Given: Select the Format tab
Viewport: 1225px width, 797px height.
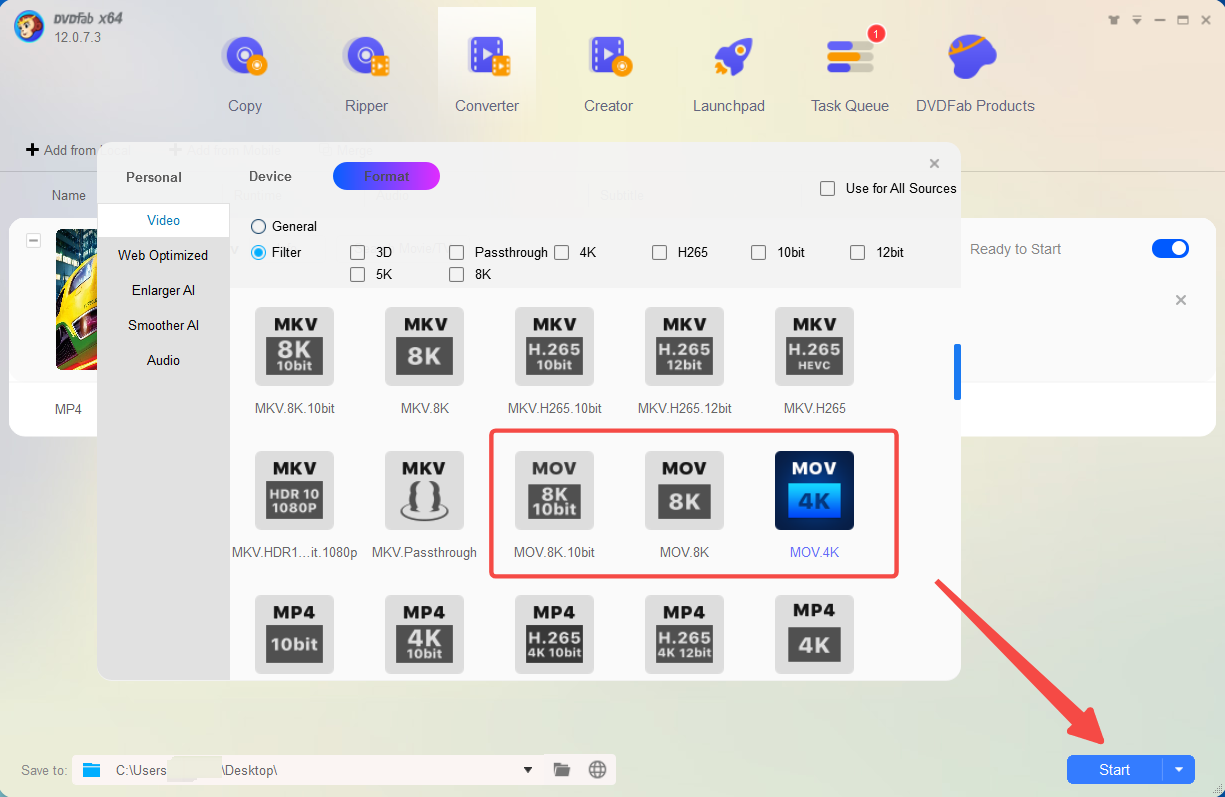Looking at the screenshot, I should click(386, 176).
